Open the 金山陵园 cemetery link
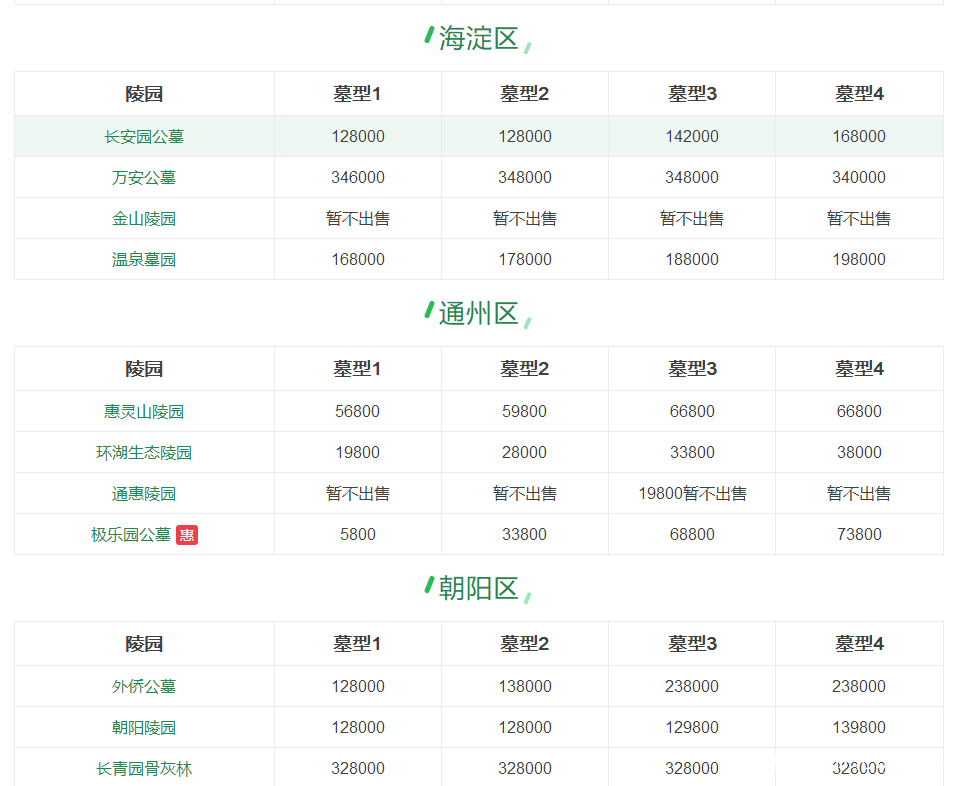This screenshot has height=786, width=960. click(x=144, y=219)
